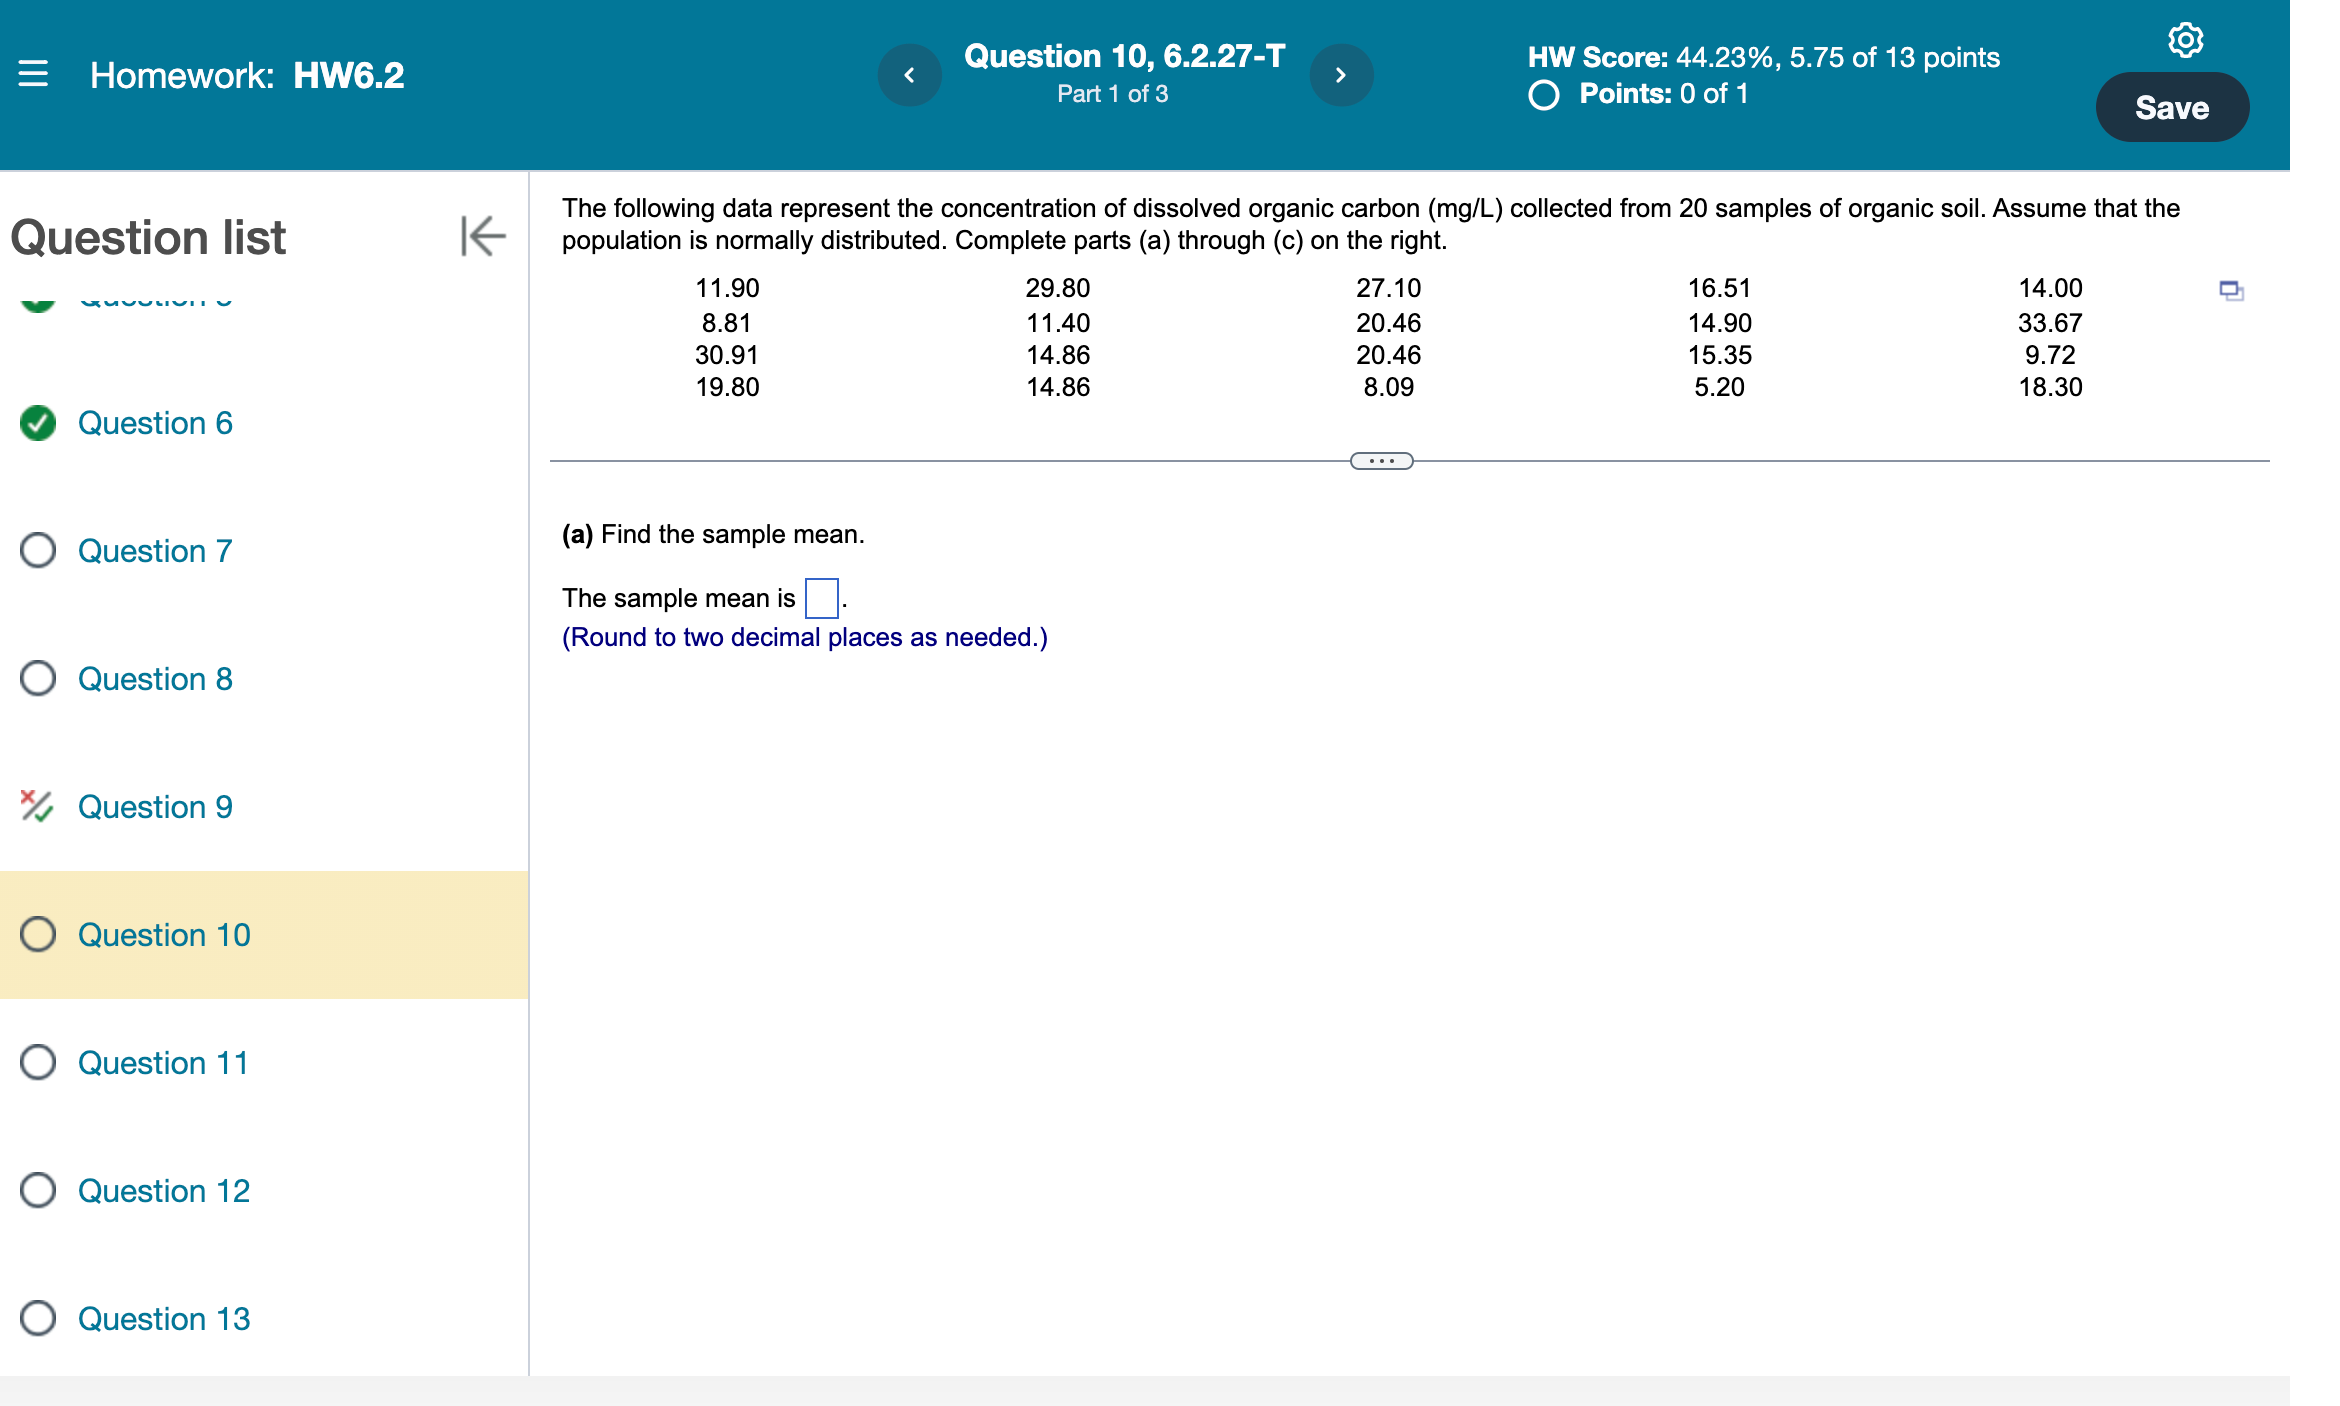Viewport: 2340px width, 1406px height.
Task: Open Question 12 from the list
Action: (x=164, y=1190)
